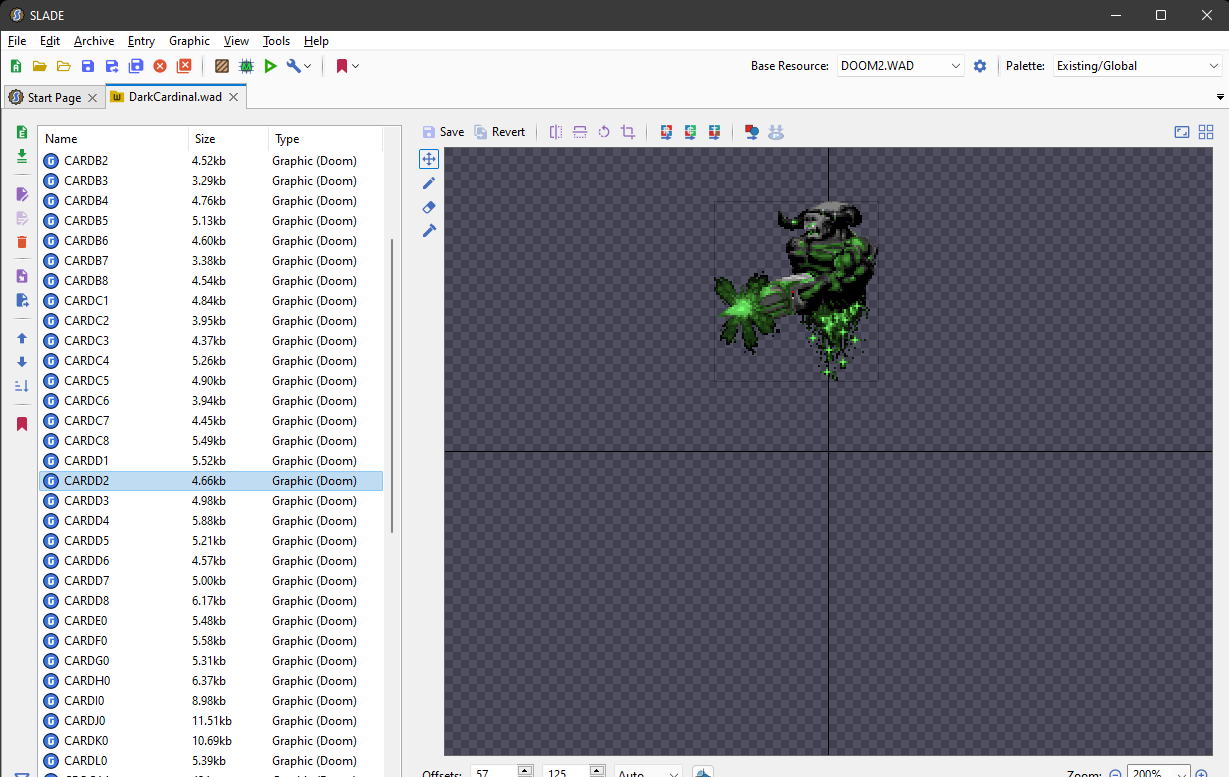Select the Drag offsets move tool
The height and width of the screenshot is (777, 1229).
point(429,159)
